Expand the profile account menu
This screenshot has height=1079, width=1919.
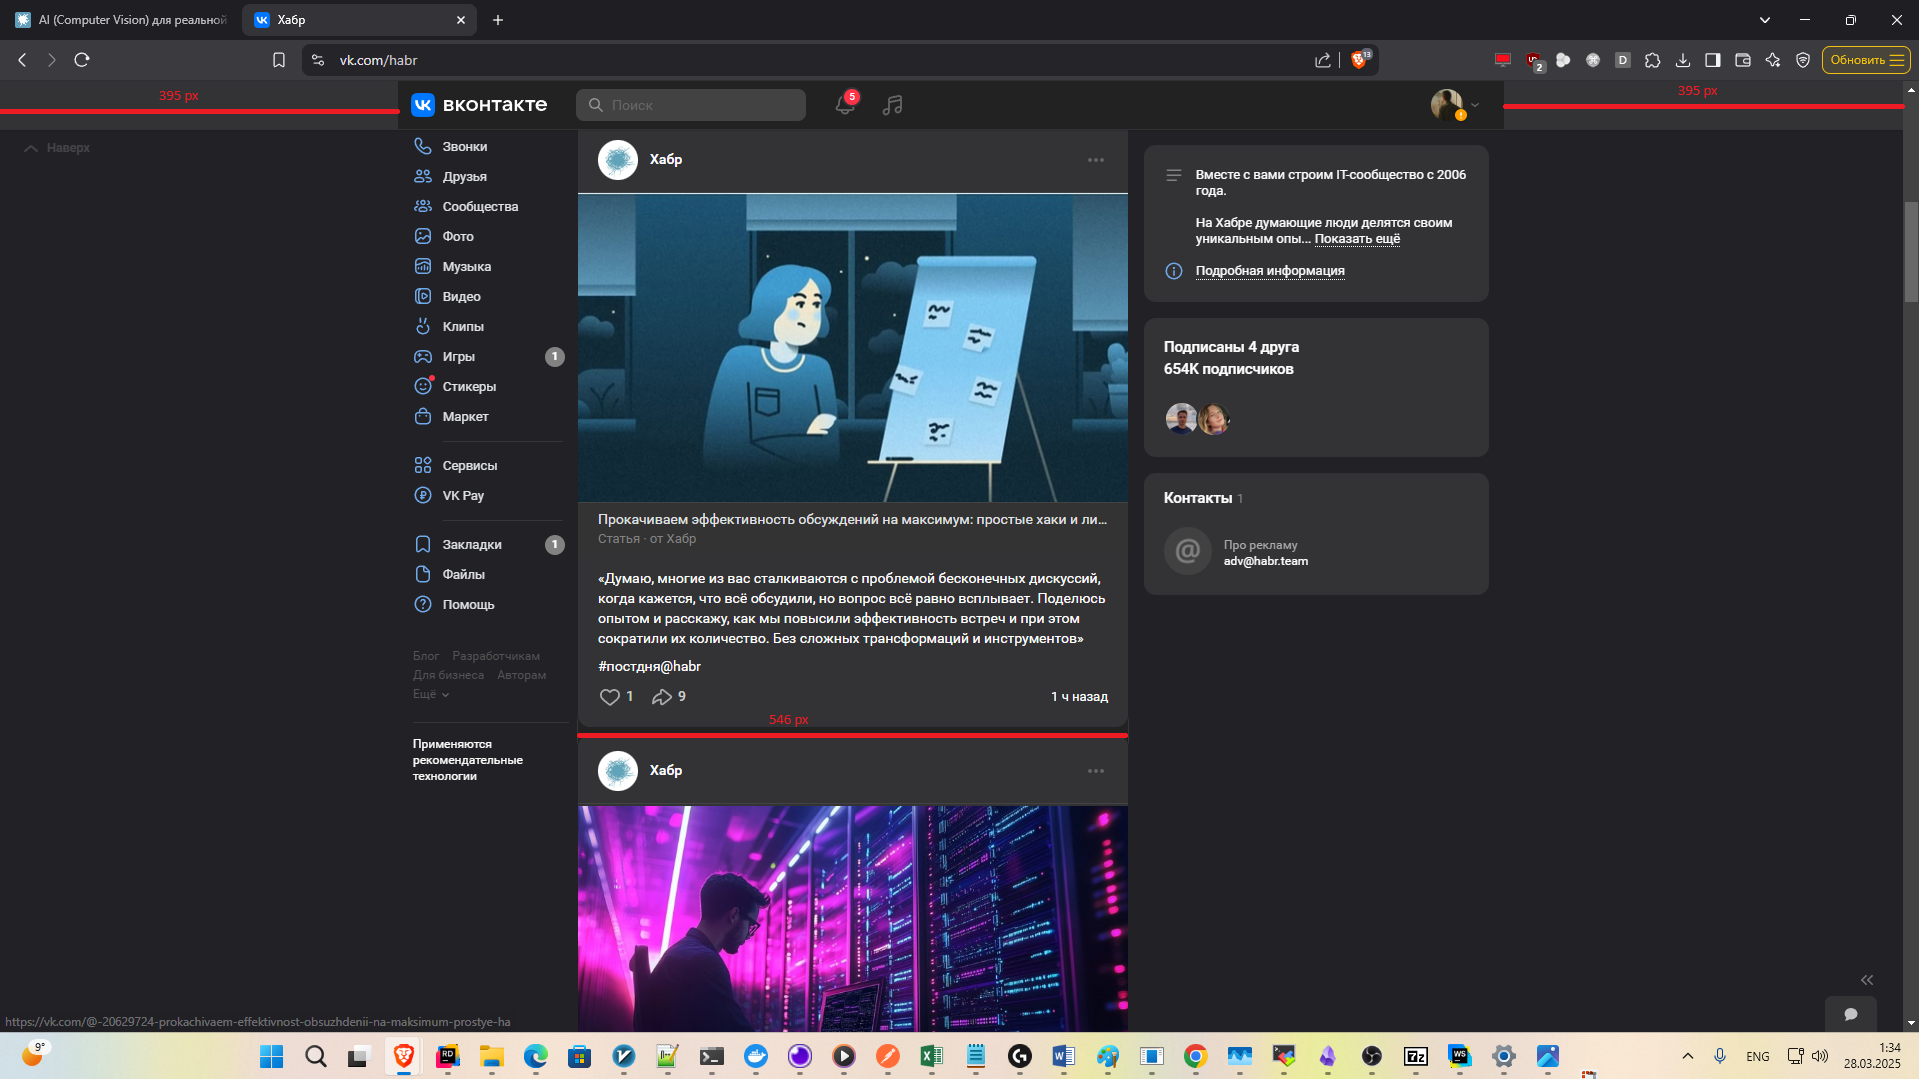[x=1455, y=105]
